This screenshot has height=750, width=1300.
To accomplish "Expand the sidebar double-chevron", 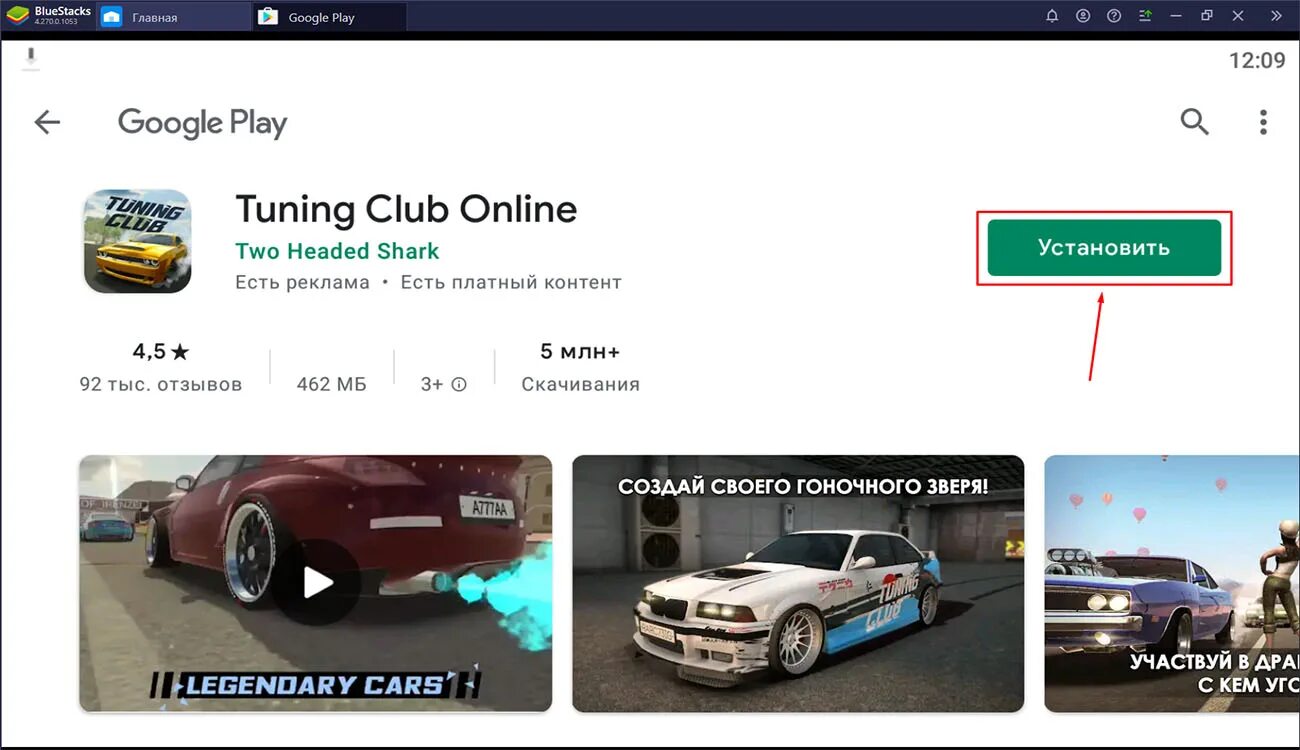I will click(x=1275, y=16).
